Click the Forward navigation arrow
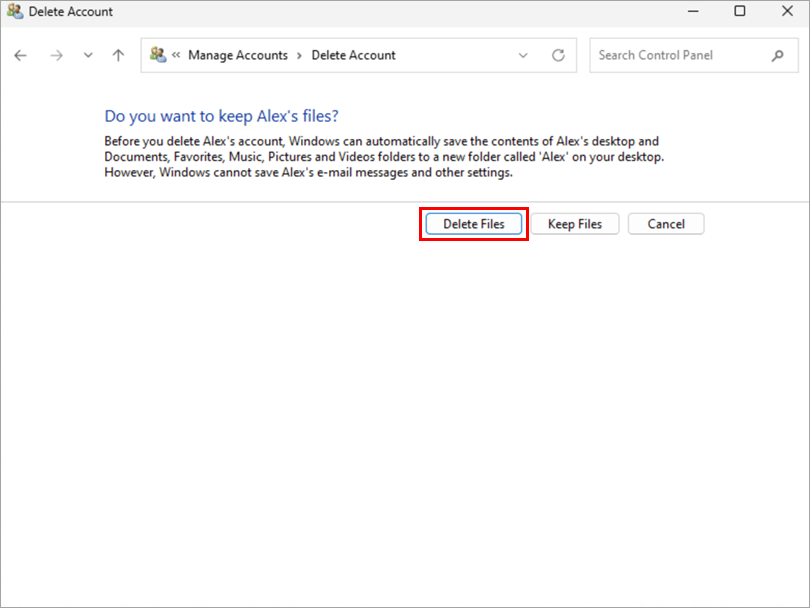810x608 pixels. (56, 56)
